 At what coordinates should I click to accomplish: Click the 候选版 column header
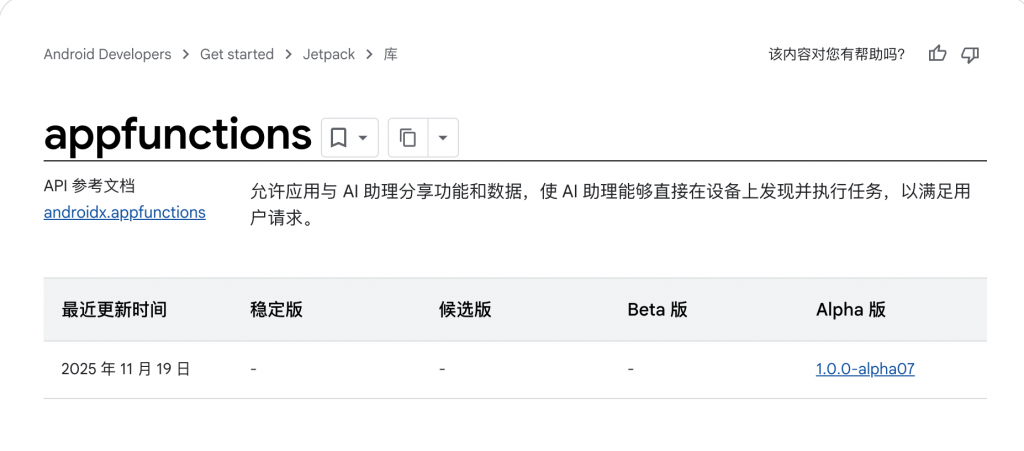pos(465,309)
